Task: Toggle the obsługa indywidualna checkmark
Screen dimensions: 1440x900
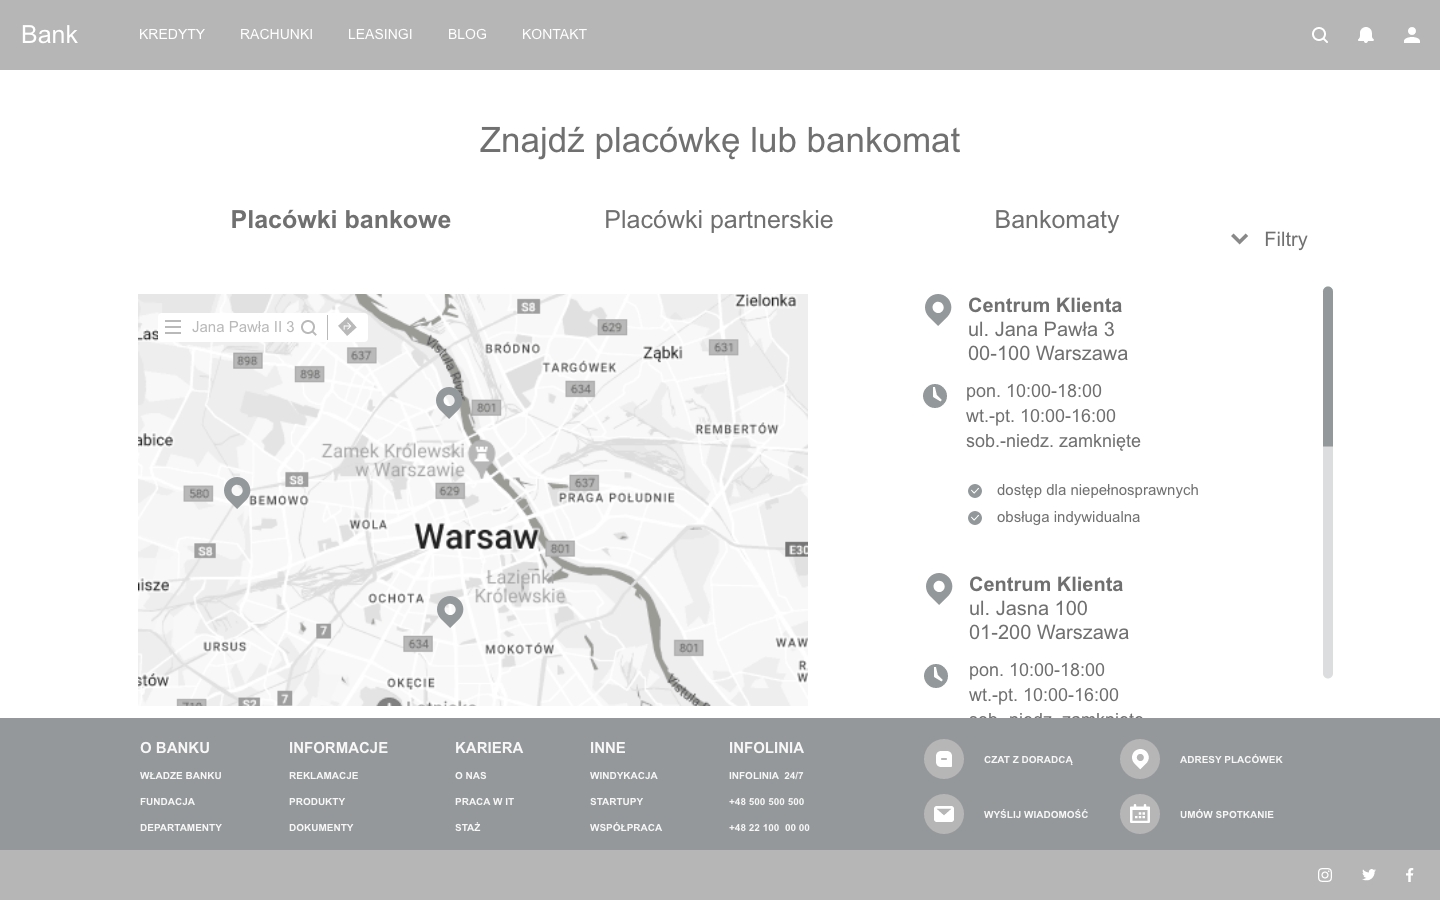Action: (x=975, y=518)
